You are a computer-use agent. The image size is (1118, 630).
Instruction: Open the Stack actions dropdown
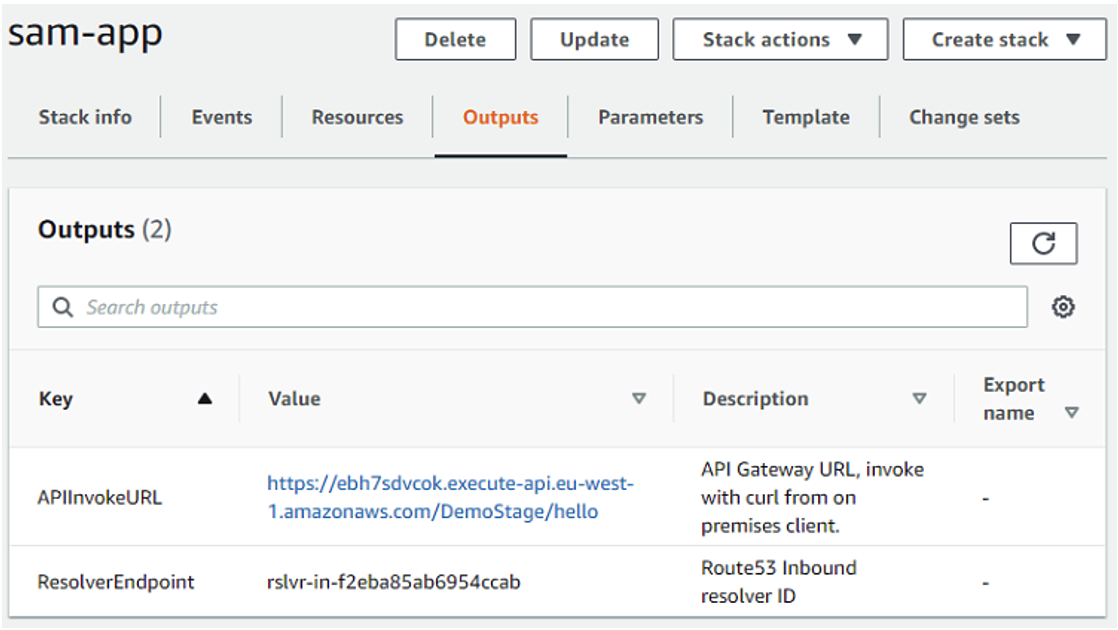coord(780,39)
